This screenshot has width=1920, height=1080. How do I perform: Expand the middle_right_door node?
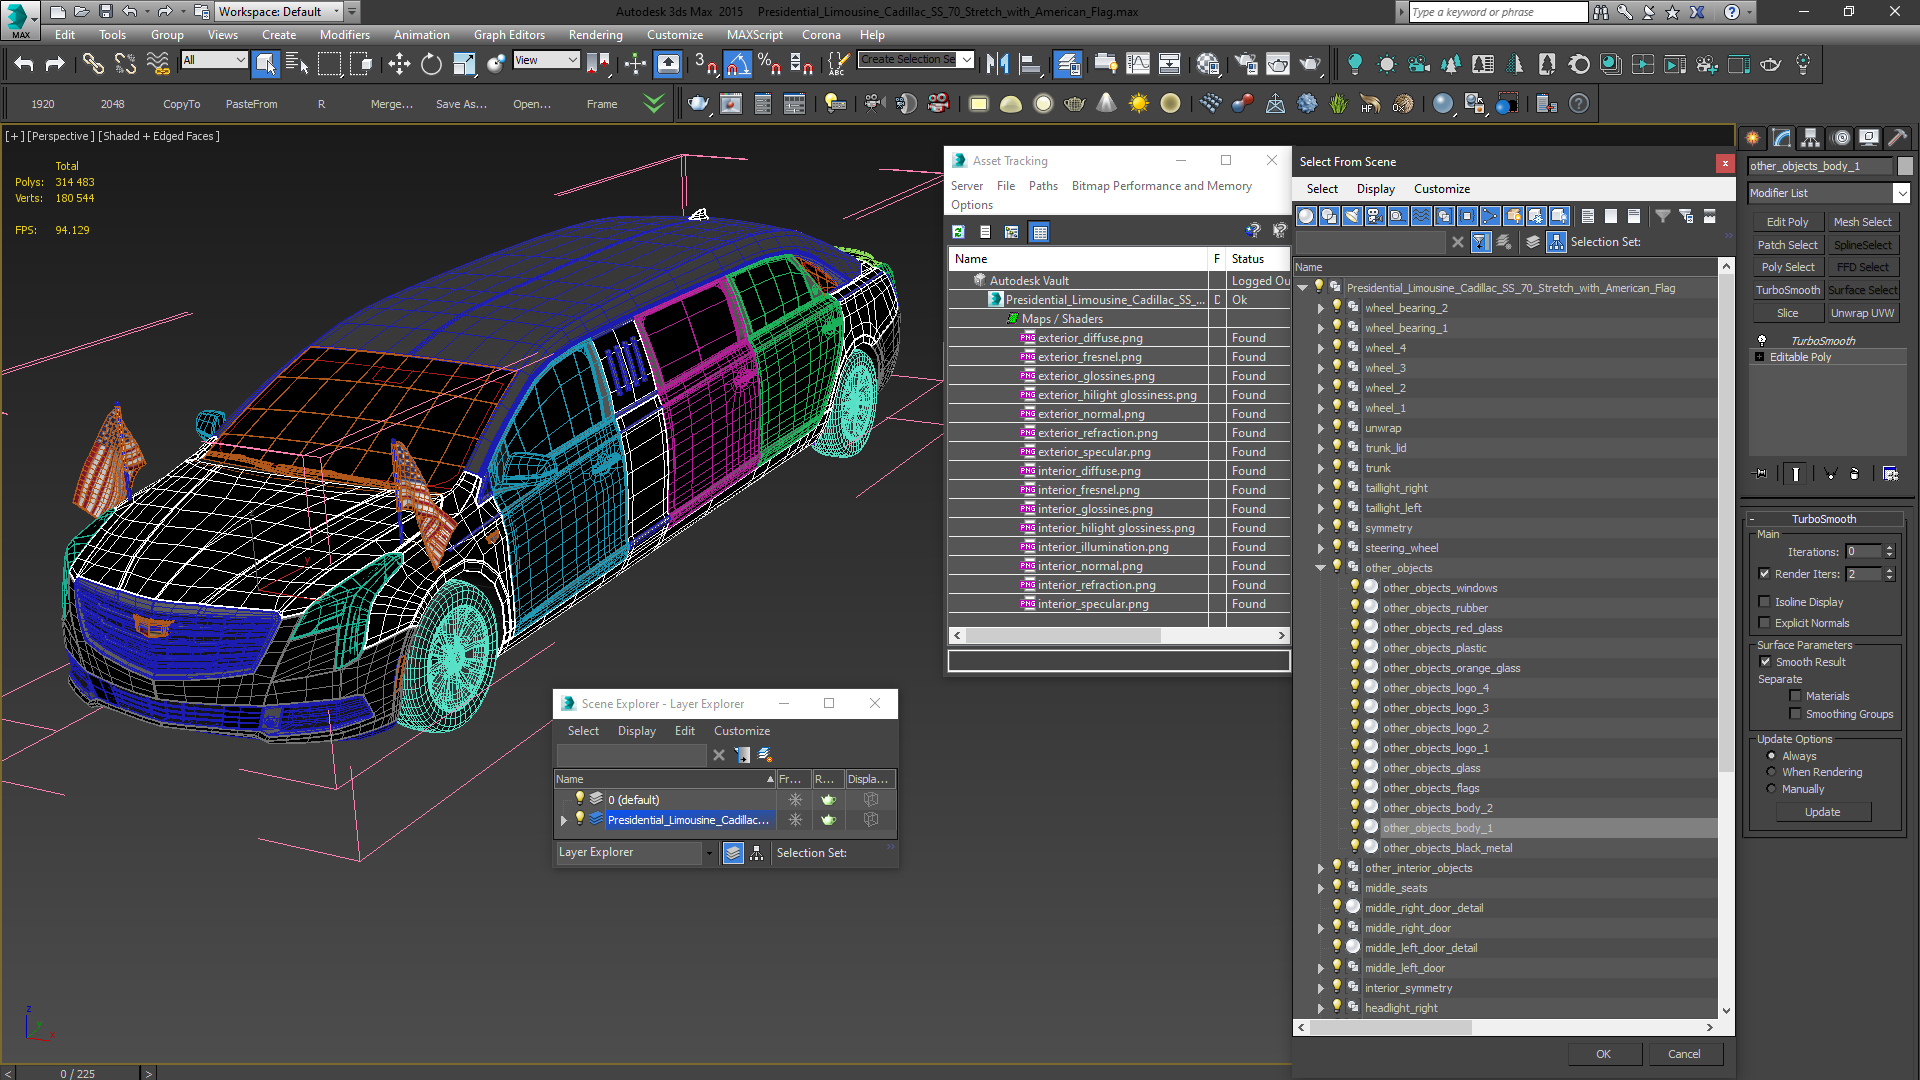1320,927
